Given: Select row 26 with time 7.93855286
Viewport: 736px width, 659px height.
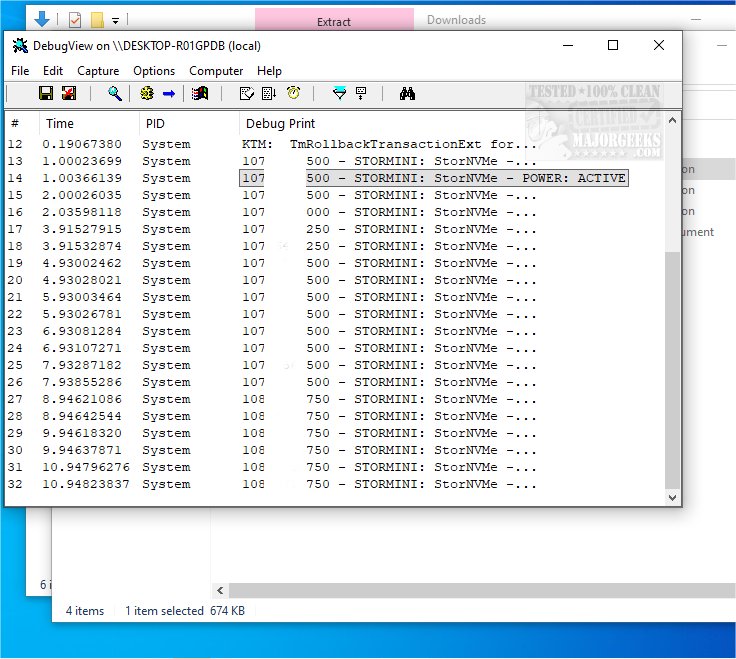Looking at the screenshot, I should click(334, 382).
